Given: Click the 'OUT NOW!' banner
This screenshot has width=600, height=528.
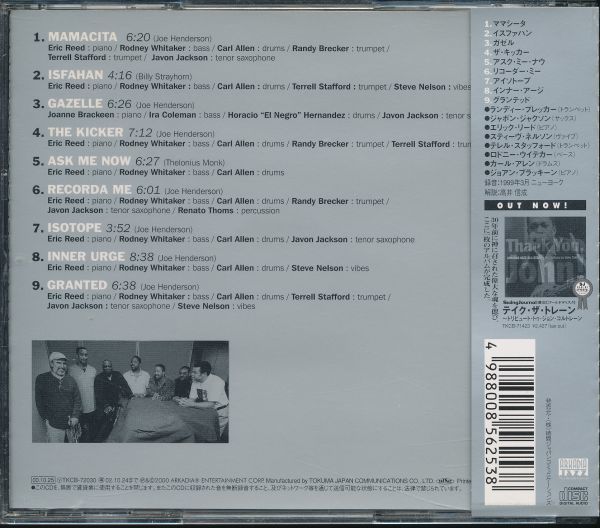Looking at the screenshot, I should [535, 205].
